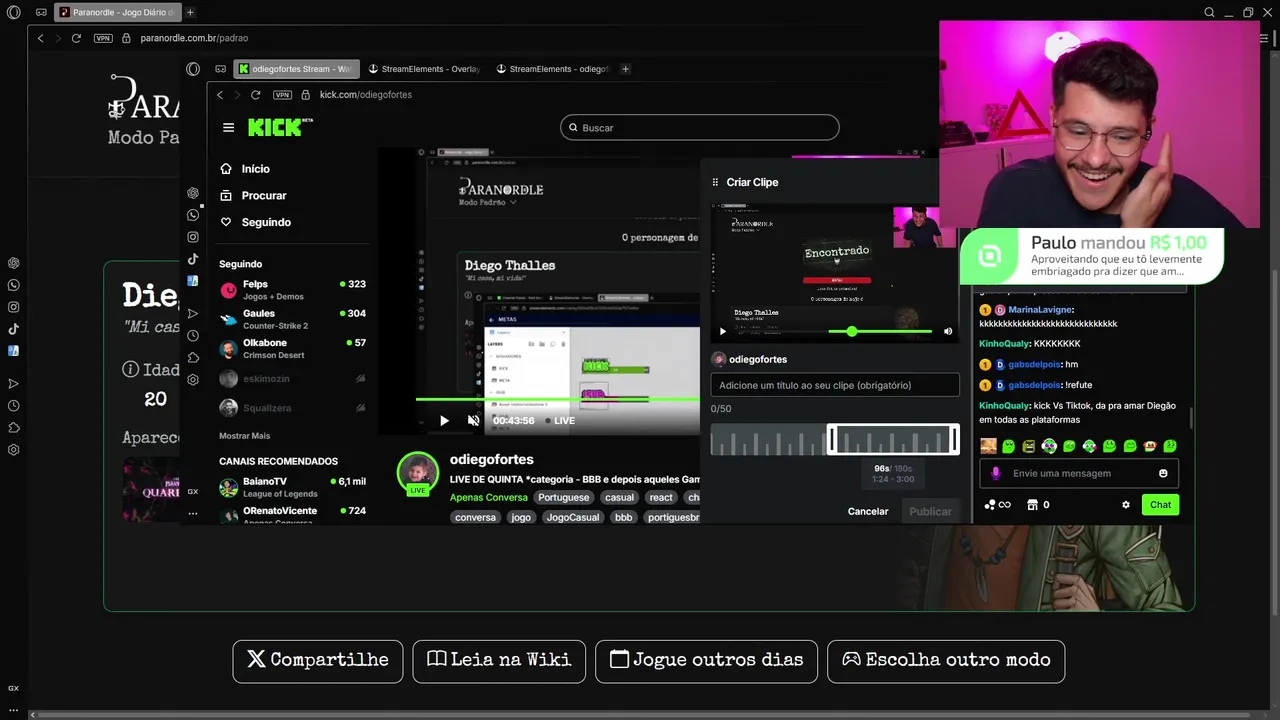Open Gaules channel in following list

point(292,319)
